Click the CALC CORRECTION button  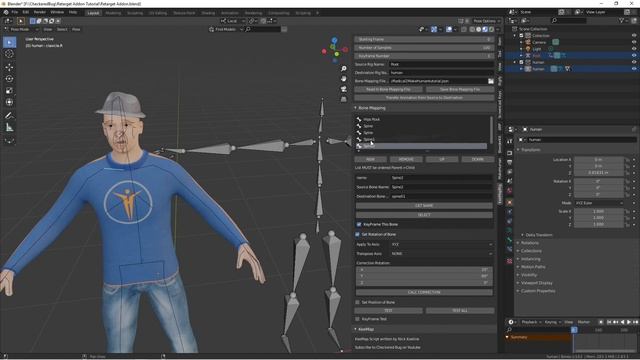tap(424, 292)
